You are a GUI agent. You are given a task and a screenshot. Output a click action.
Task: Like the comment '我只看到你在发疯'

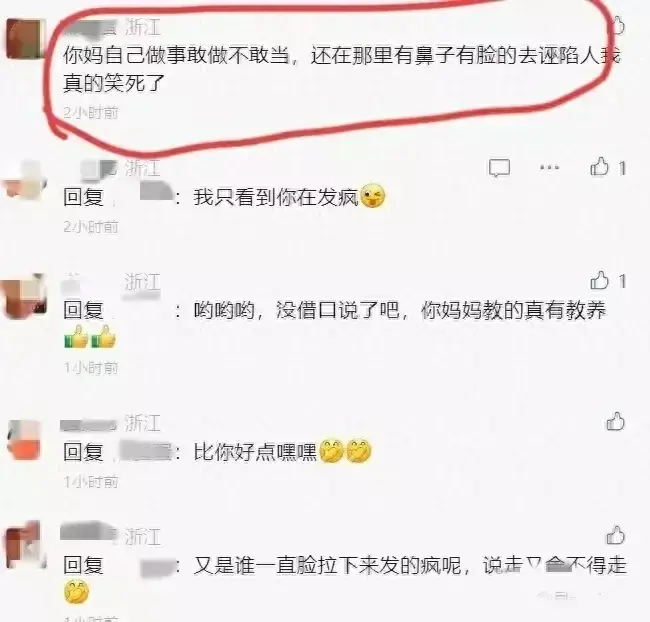click(x=599, y=168)
